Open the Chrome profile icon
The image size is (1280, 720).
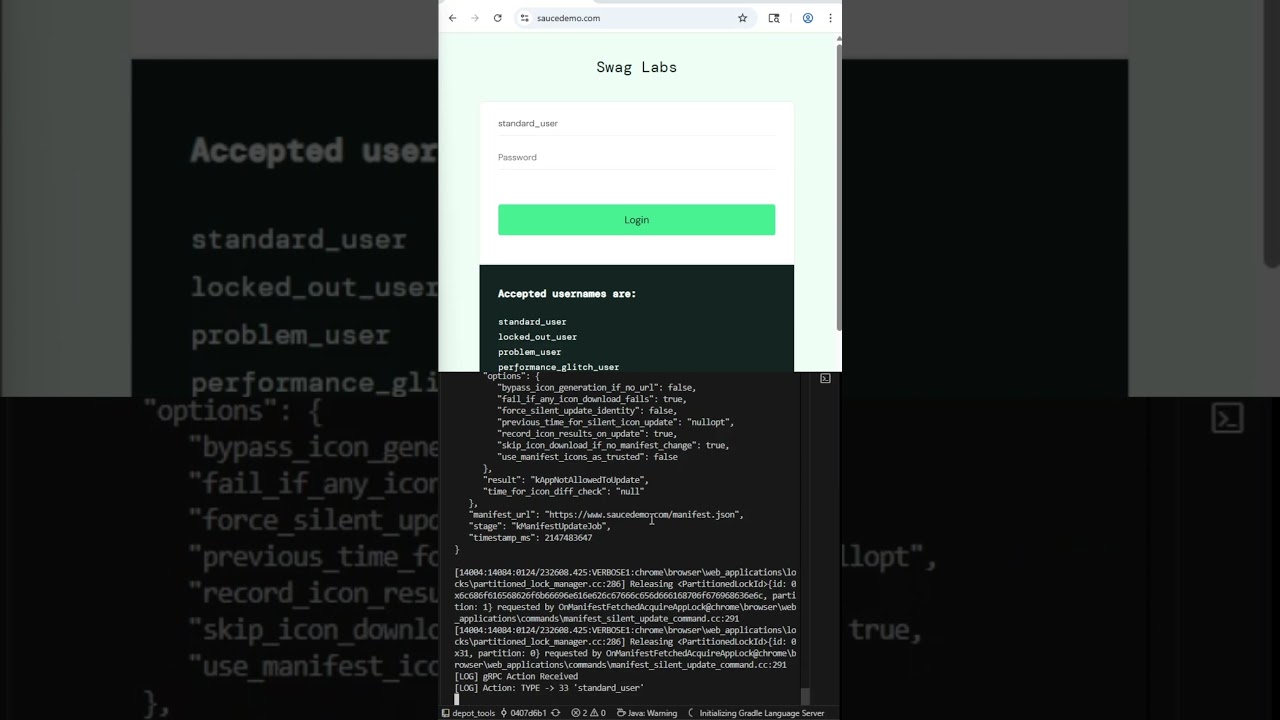(808, 18)
